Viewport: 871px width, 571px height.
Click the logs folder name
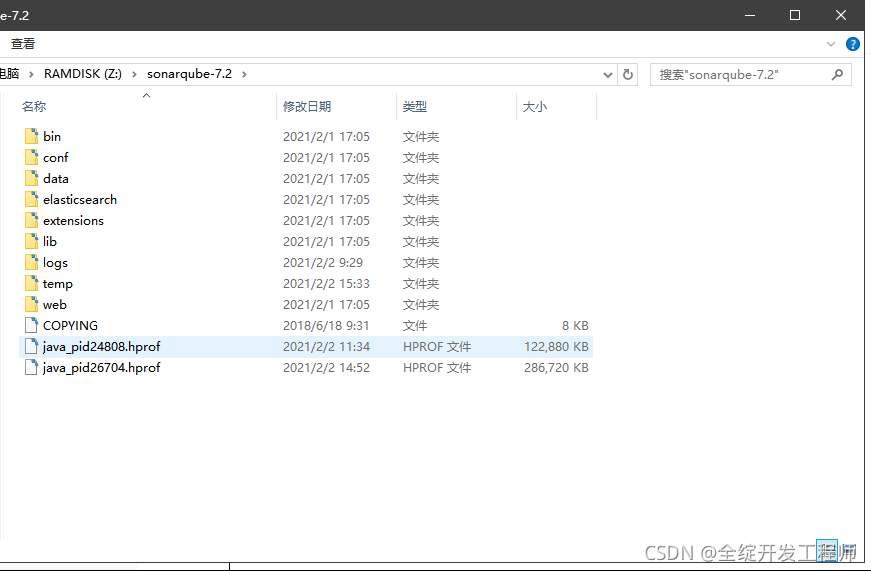(56, 263)
